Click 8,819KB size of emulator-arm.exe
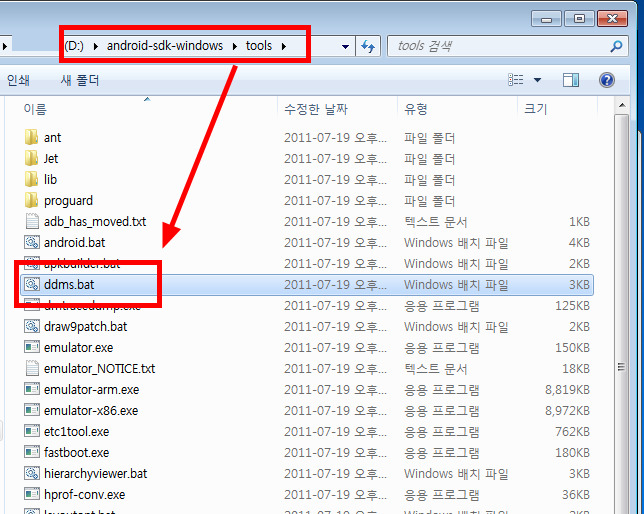The image size is (644, 514). (568, 390)
